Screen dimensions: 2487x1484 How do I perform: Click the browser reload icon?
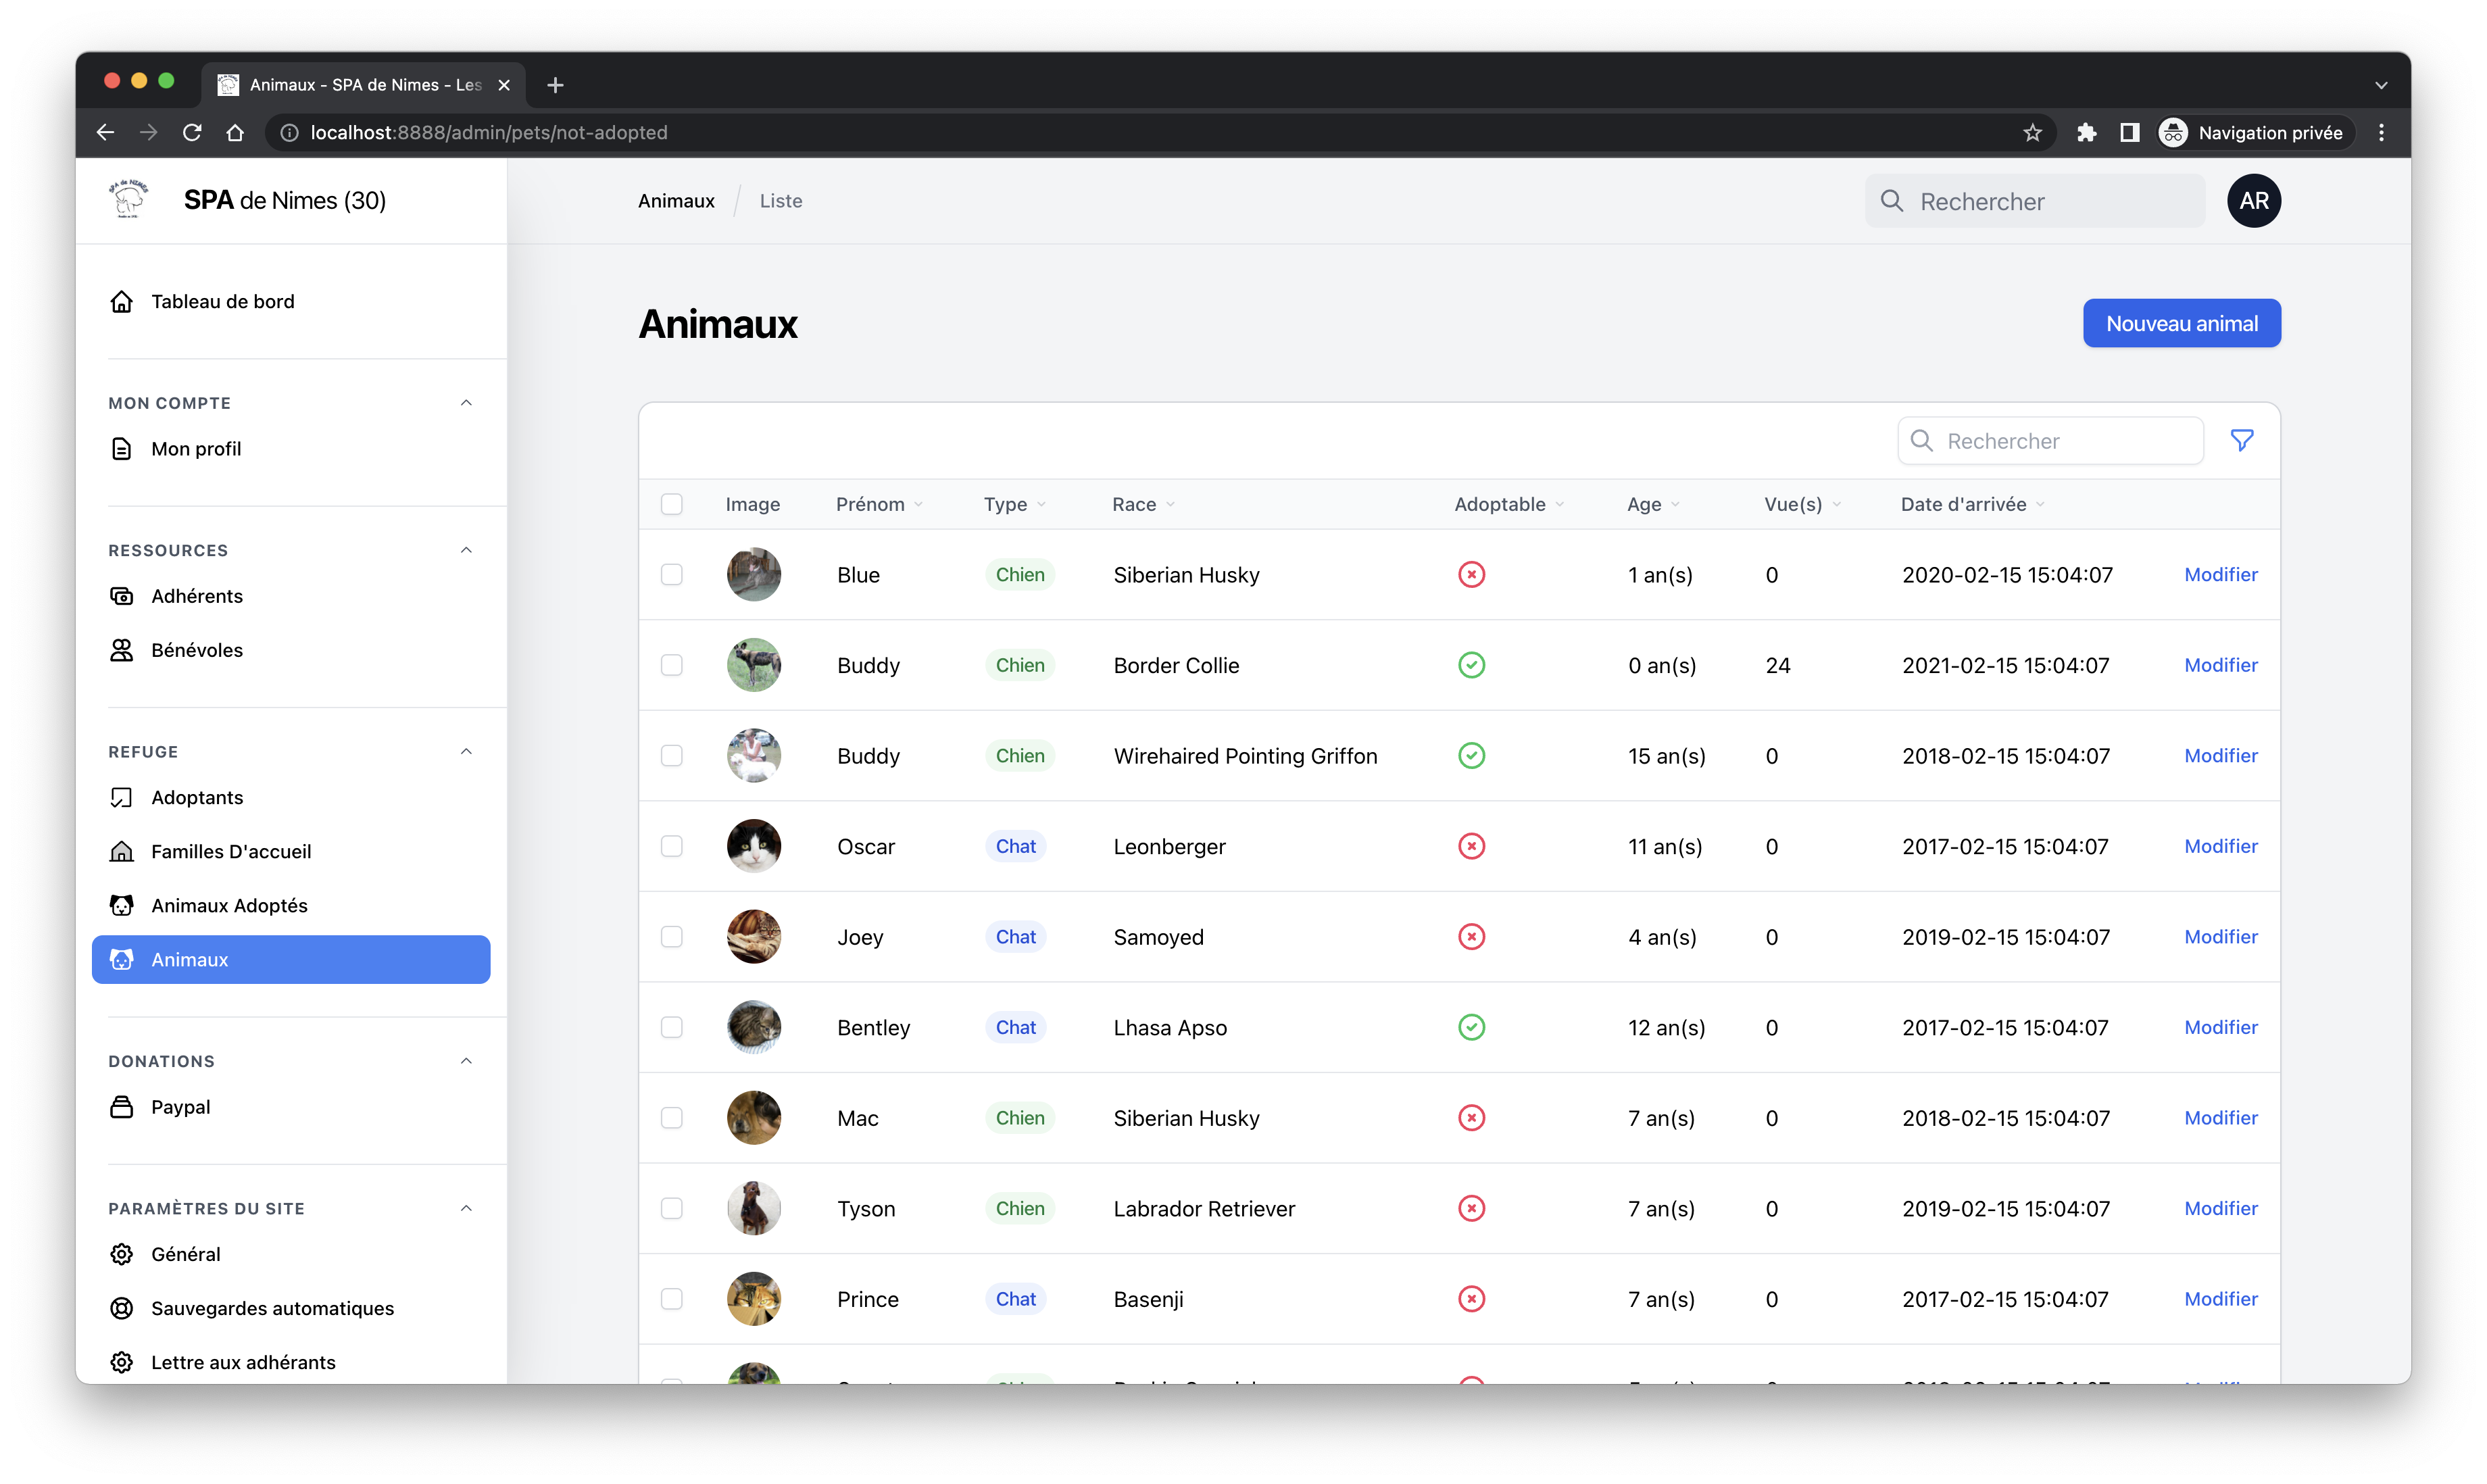click(x=192, y=133)
